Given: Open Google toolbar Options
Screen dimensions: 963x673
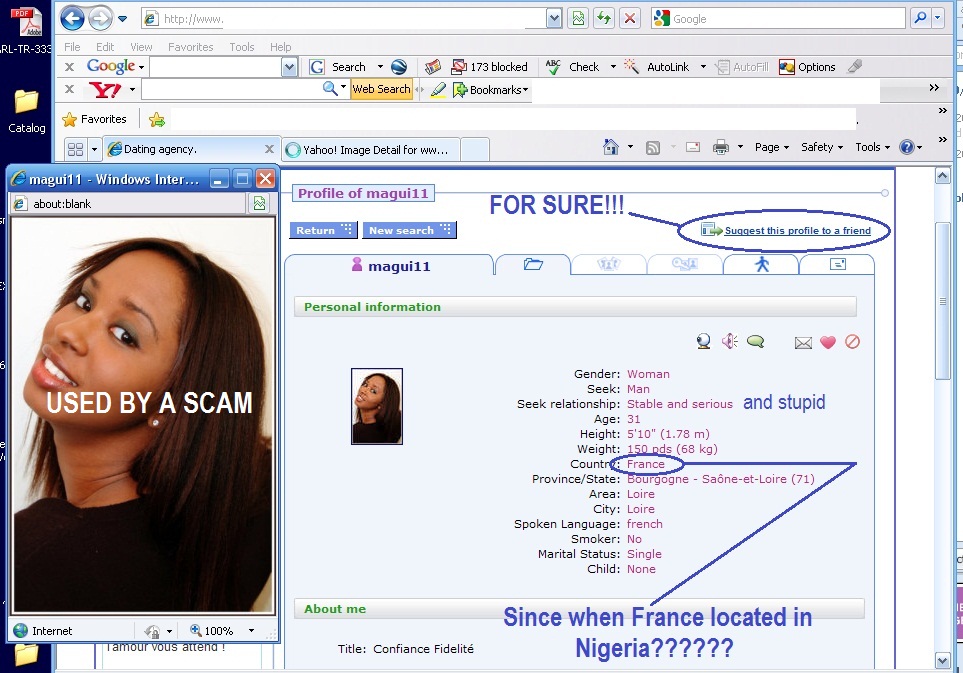Looking at the screenshot, I should 807,67.
